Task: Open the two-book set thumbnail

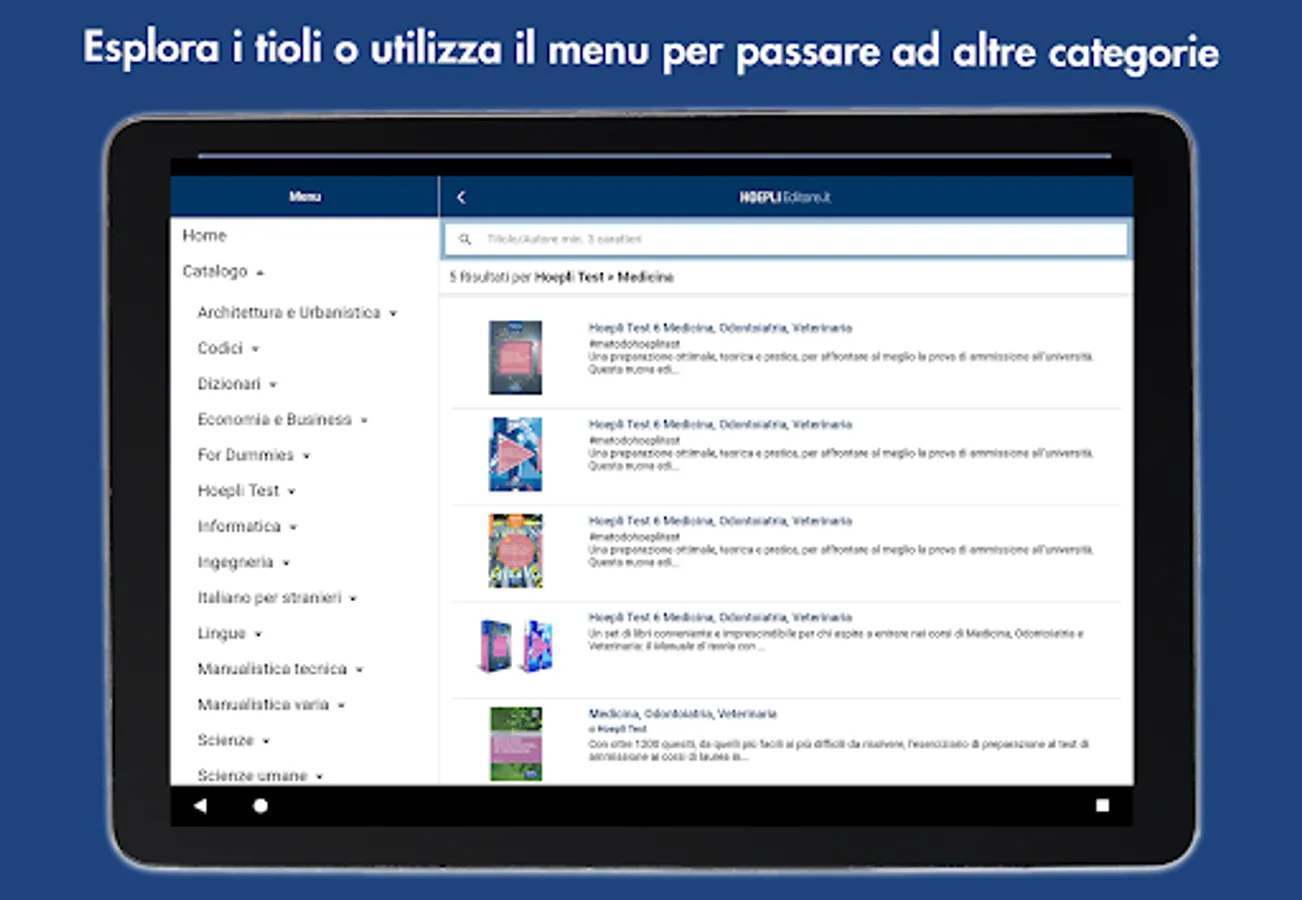Action: (516, 646)
